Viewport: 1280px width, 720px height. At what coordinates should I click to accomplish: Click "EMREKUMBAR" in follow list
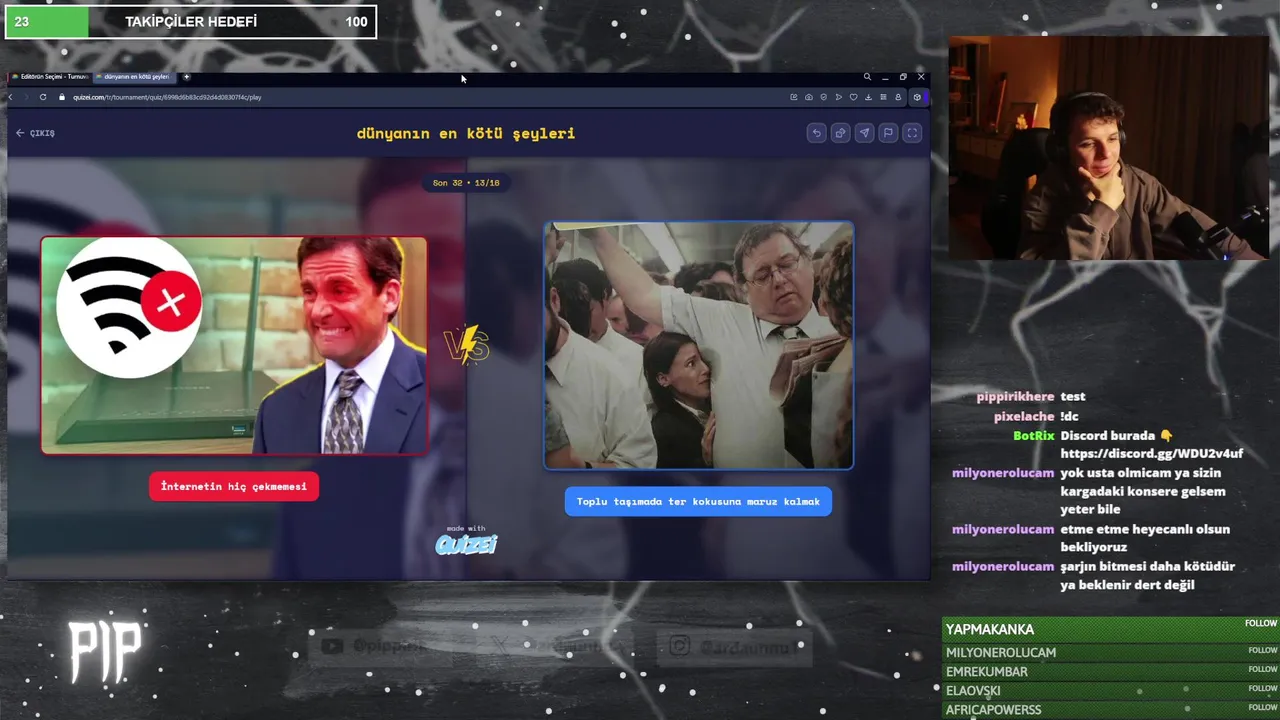[x=987, y=671]
